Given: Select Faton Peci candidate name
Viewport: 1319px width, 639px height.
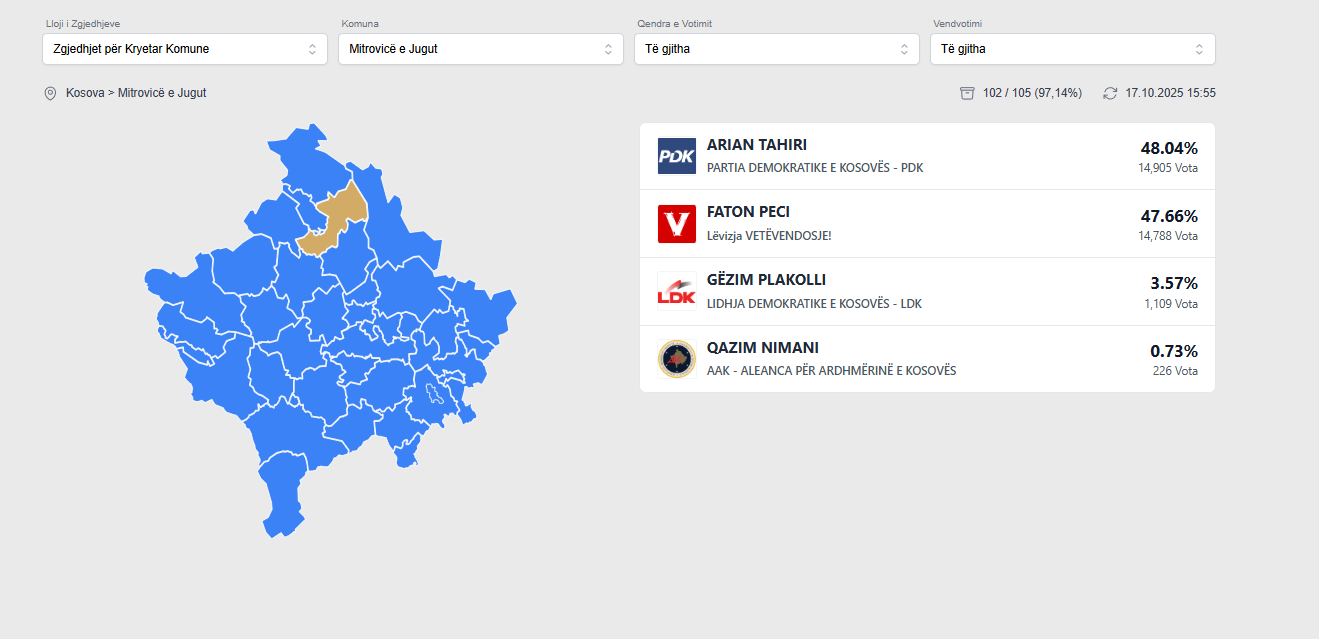Looking at the screenshot, I should click(748, 212).
